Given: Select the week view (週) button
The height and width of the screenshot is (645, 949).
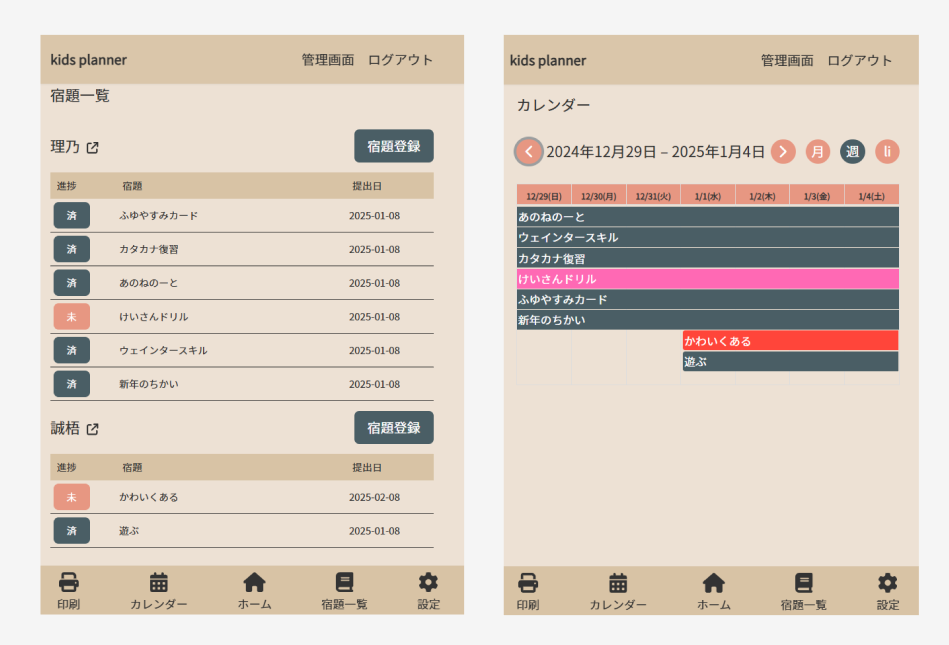Looking at the screenshot, I should point(852,152).
